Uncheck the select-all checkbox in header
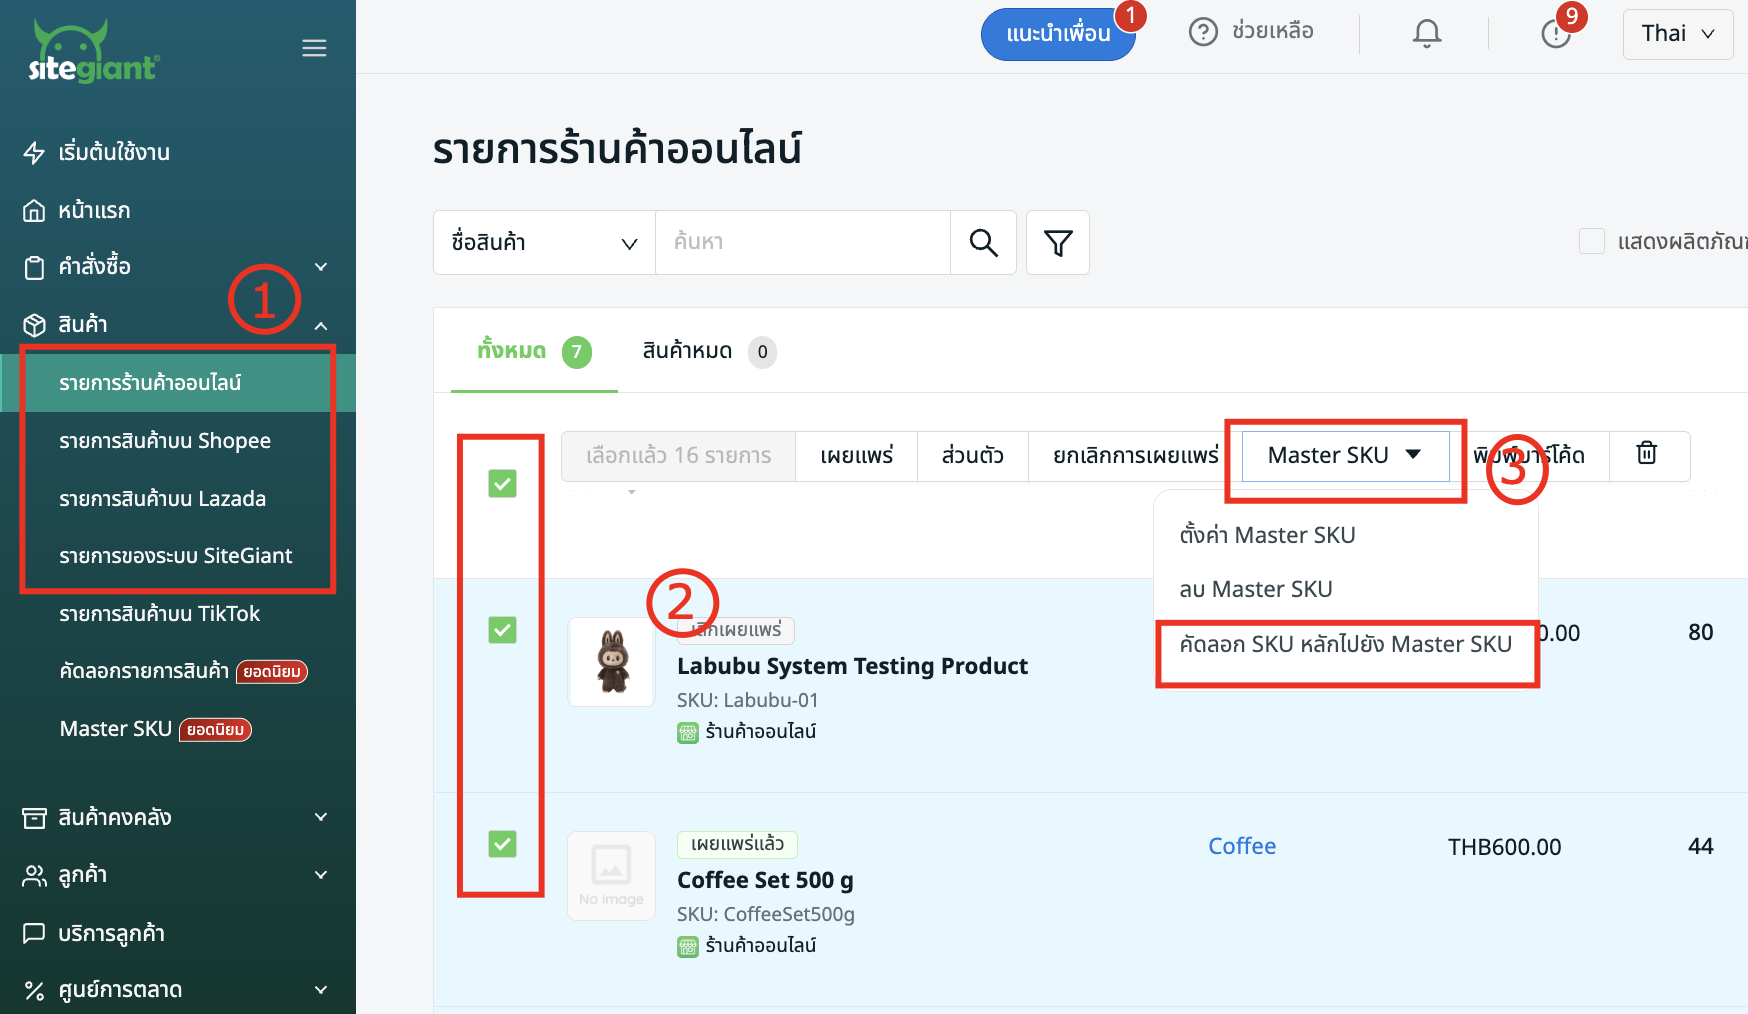 pyautogui.click(x=502, y=484)
